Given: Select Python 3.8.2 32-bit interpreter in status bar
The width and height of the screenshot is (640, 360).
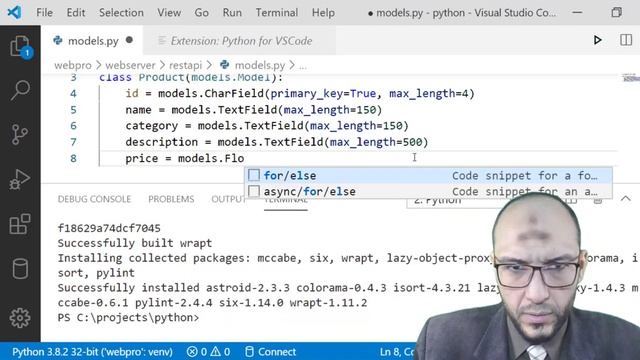Looking at the screenshot, I should pyautogui.click(x=92, y=352).
